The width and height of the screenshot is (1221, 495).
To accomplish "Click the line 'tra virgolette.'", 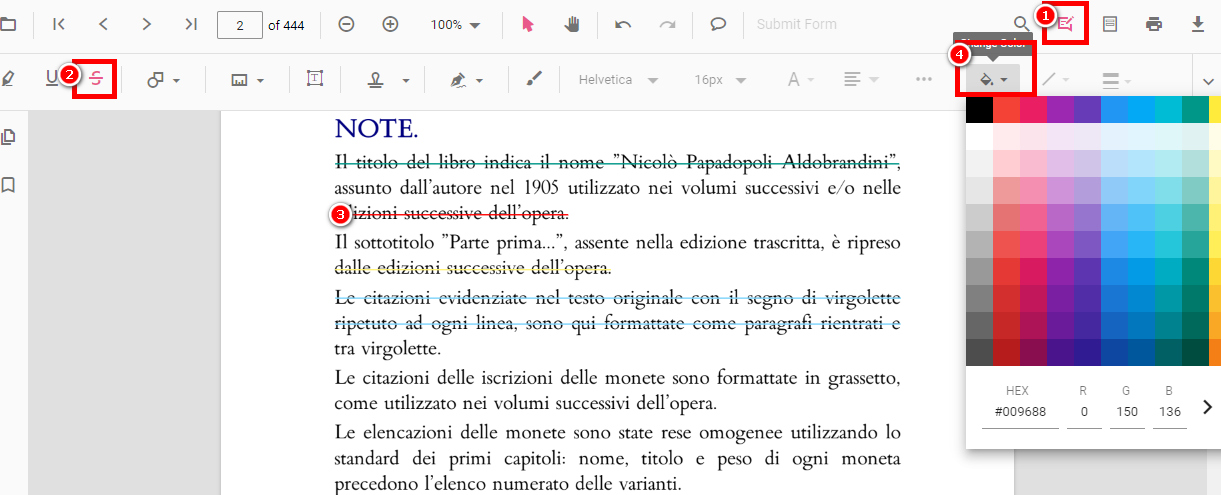I will pyautogui.click(x=387, y=349).
